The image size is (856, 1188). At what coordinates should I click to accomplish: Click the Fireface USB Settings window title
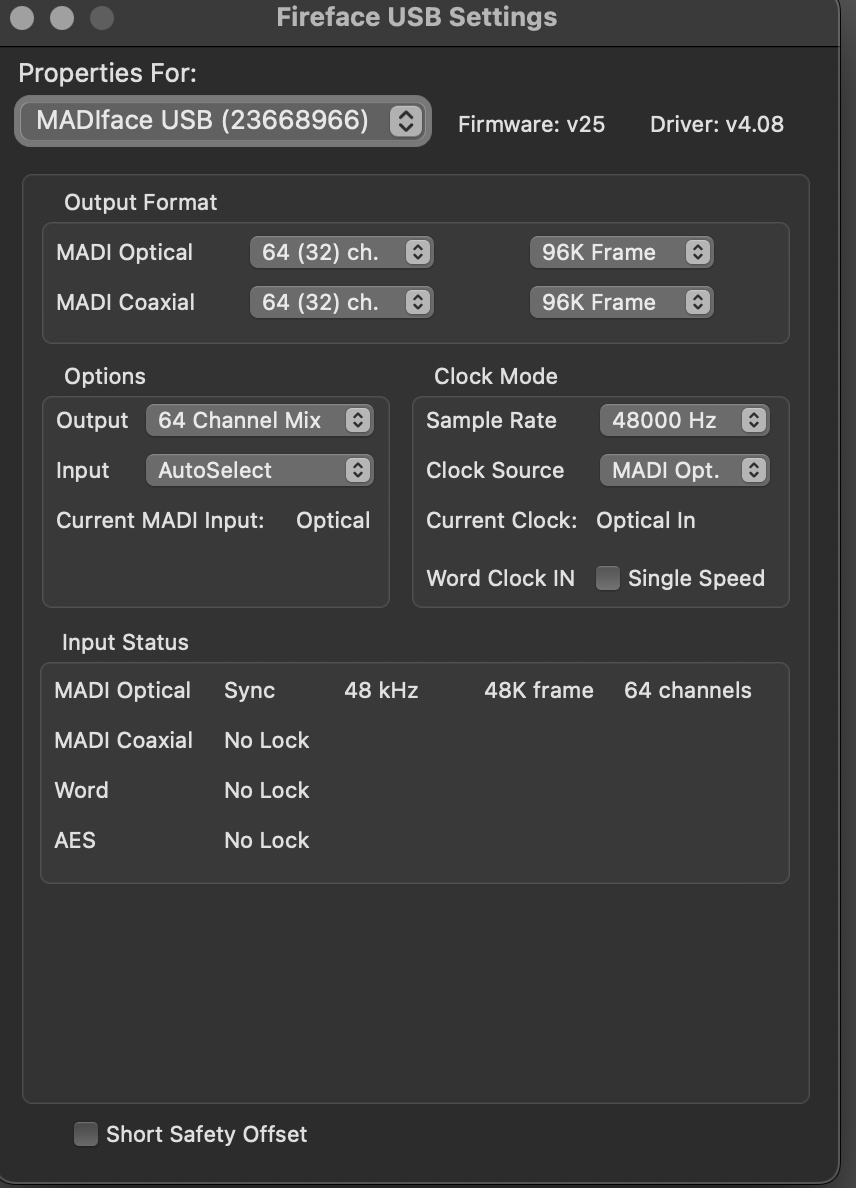pyautogui.click(x=417, y=17)
